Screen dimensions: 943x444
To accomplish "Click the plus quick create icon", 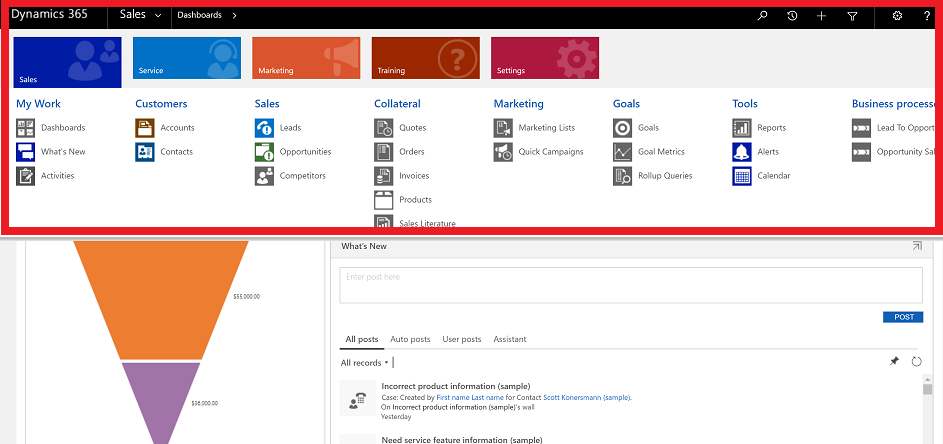I will [x=821, y=16].
